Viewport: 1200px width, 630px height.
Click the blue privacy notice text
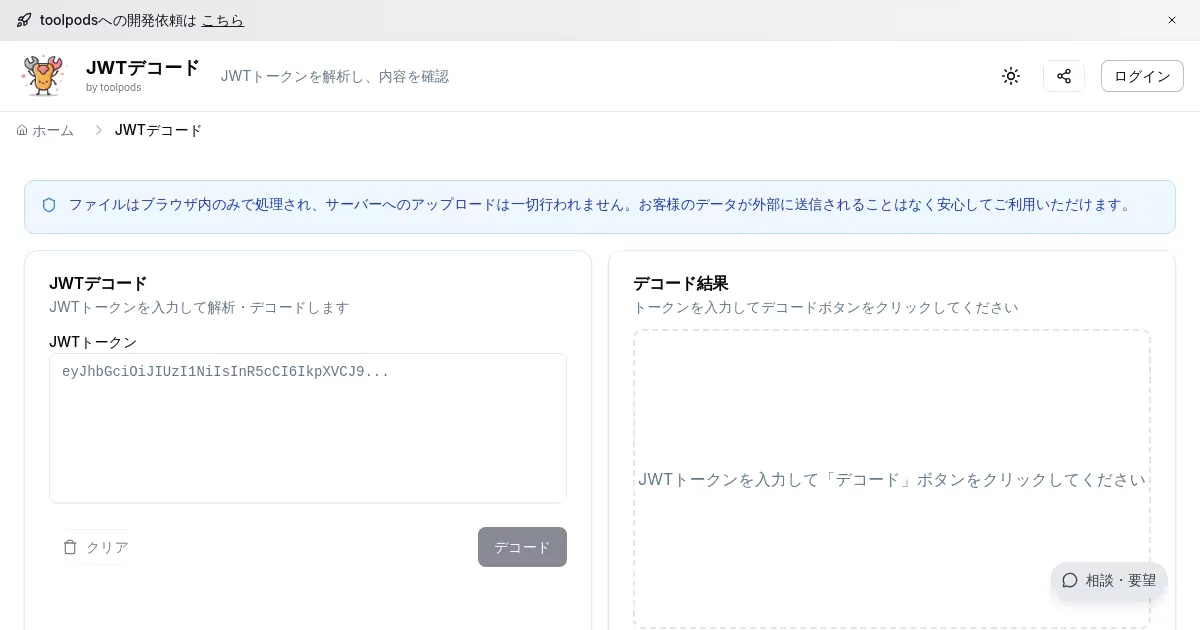coord(600,205)
